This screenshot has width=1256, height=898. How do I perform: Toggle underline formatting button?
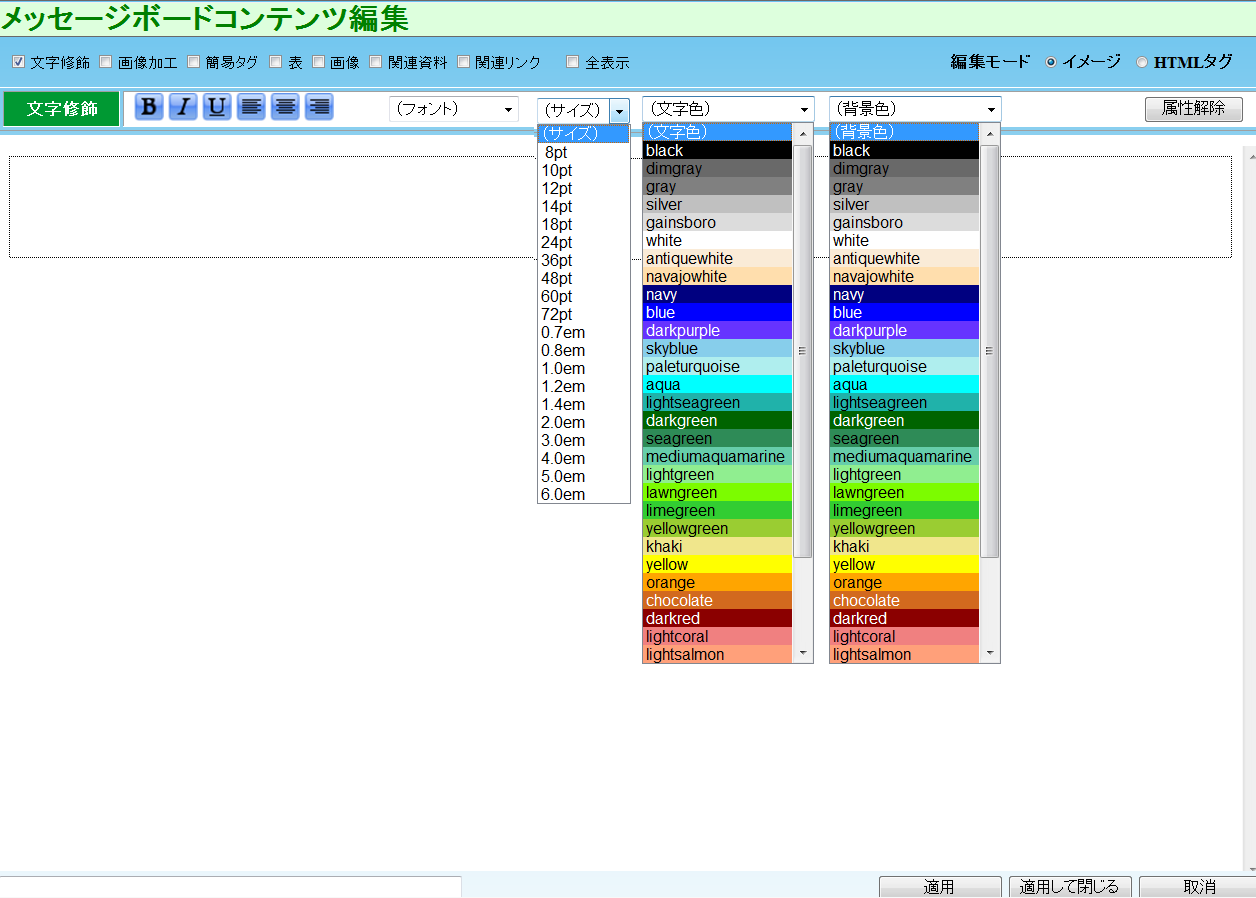click(x=217, y=107)
